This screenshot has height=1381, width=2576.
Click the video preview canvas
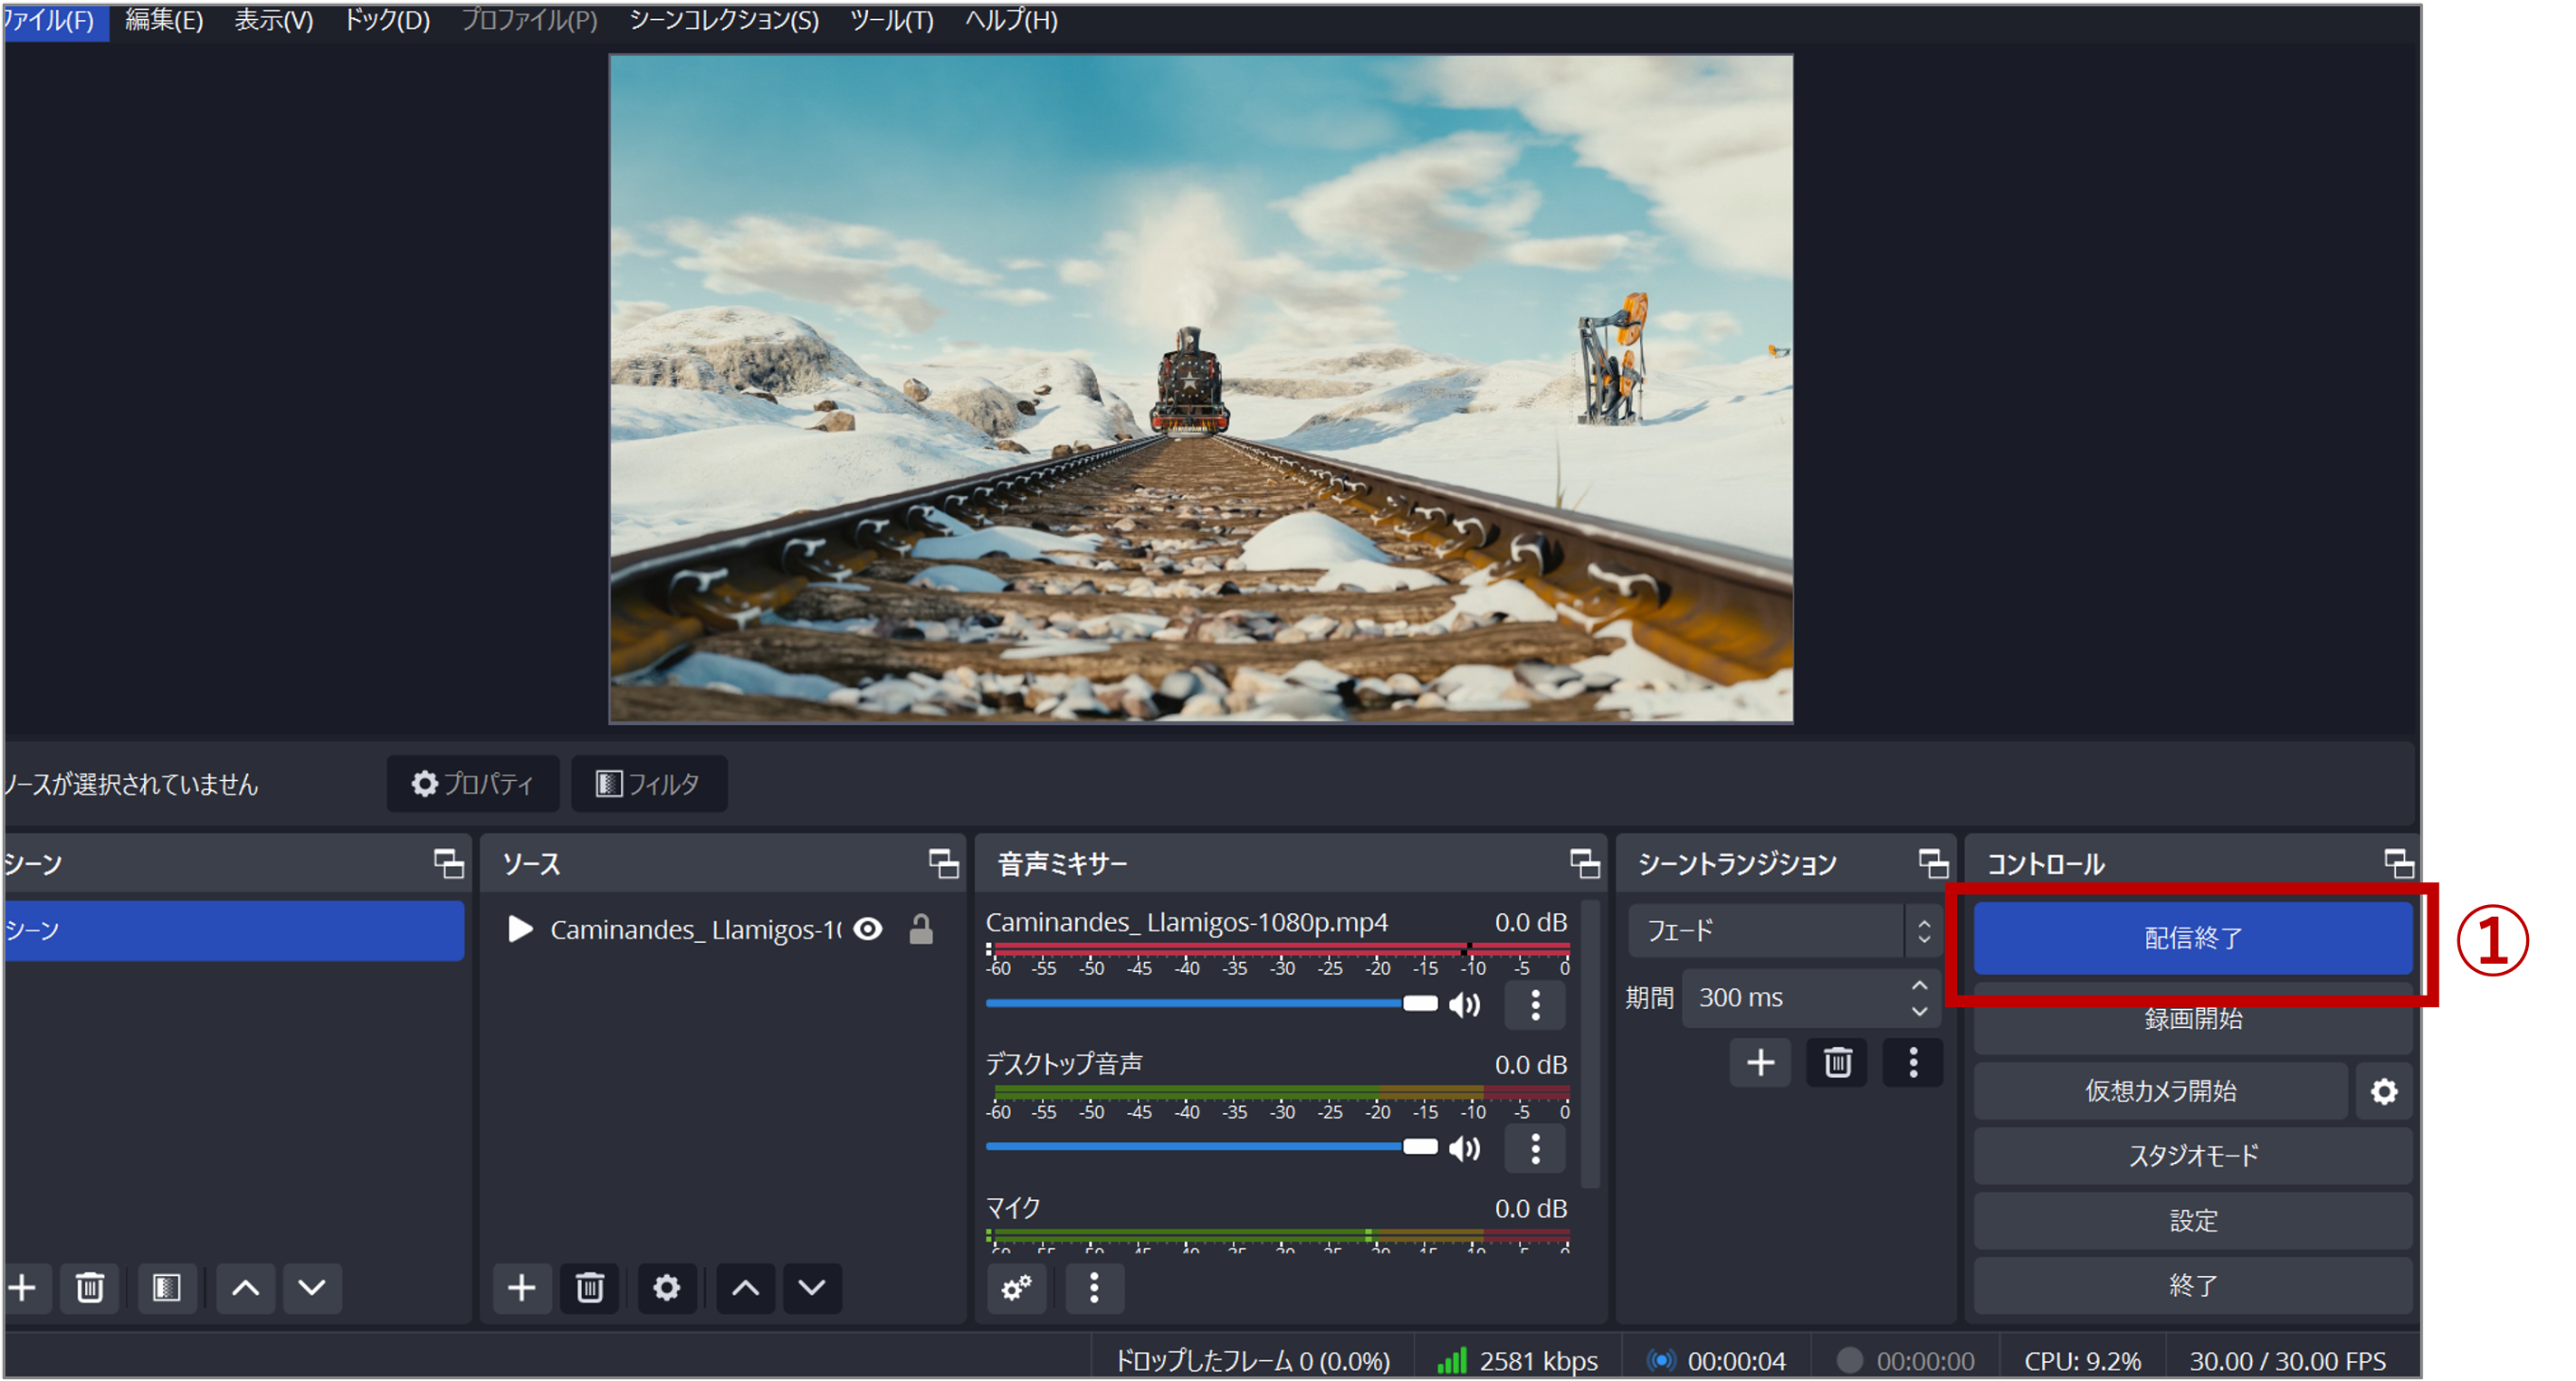point(1201,389)
